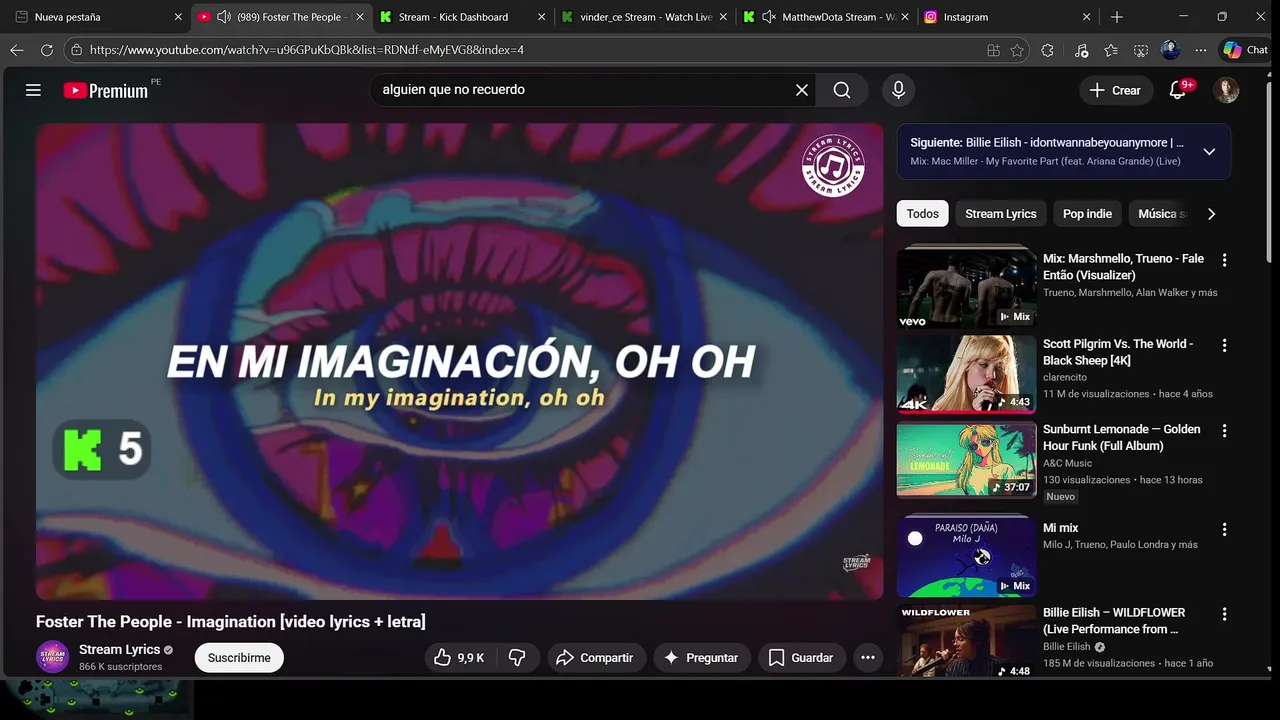1280x720 pixels.
Task: Open Mi mix Paraiso thumbnail
Action: coord(966,556)
